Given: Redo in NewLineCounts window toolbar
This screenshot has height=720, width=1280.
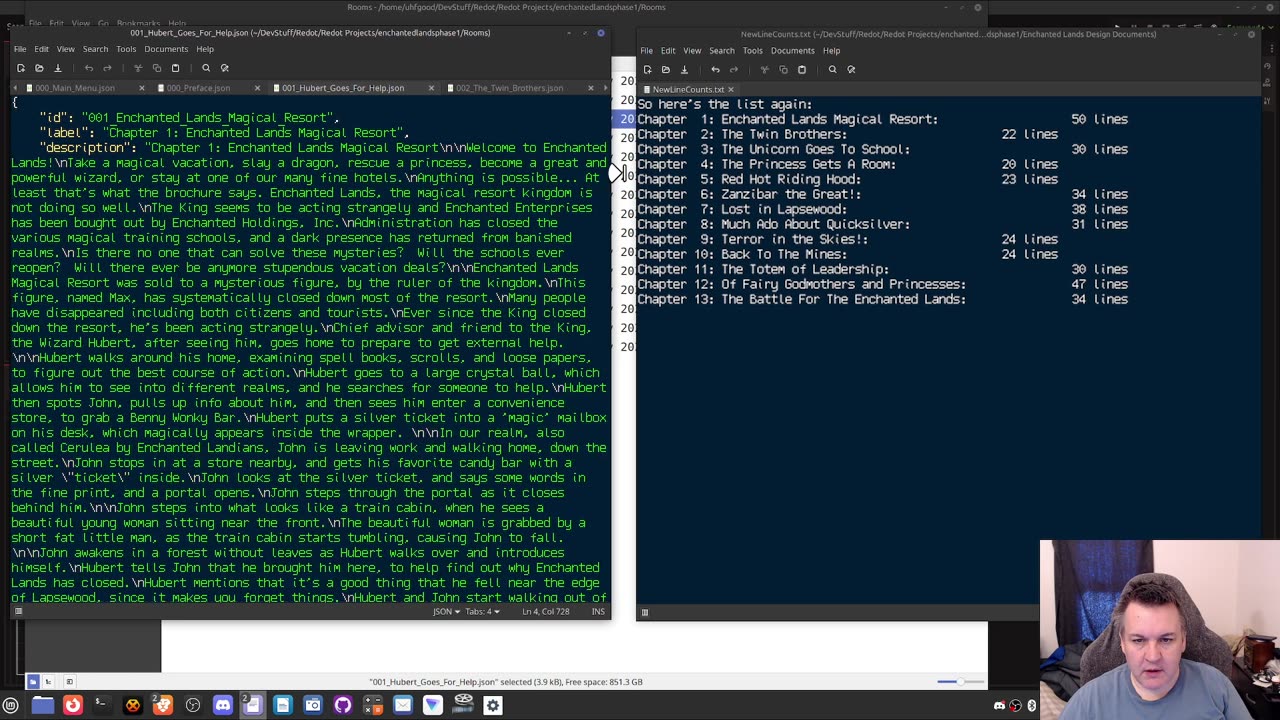Looking at the screenshot, I should click(733, 69).
